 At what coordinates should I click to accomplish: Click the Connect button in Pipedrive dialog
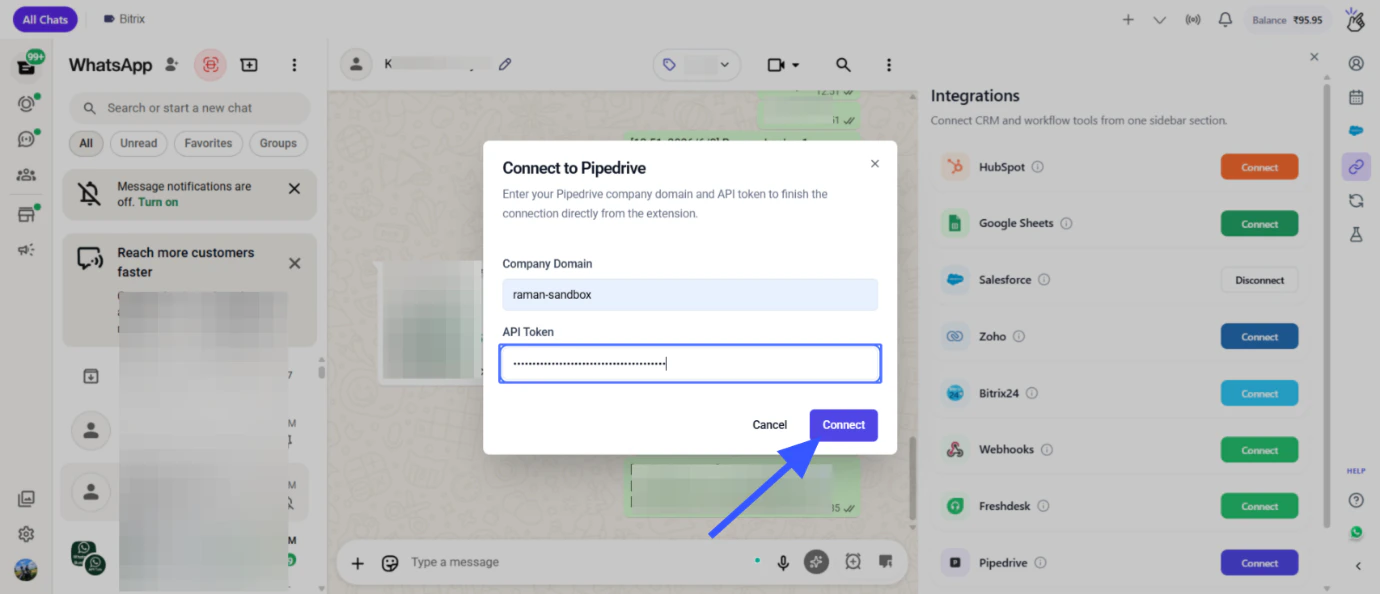click(843, 425)
